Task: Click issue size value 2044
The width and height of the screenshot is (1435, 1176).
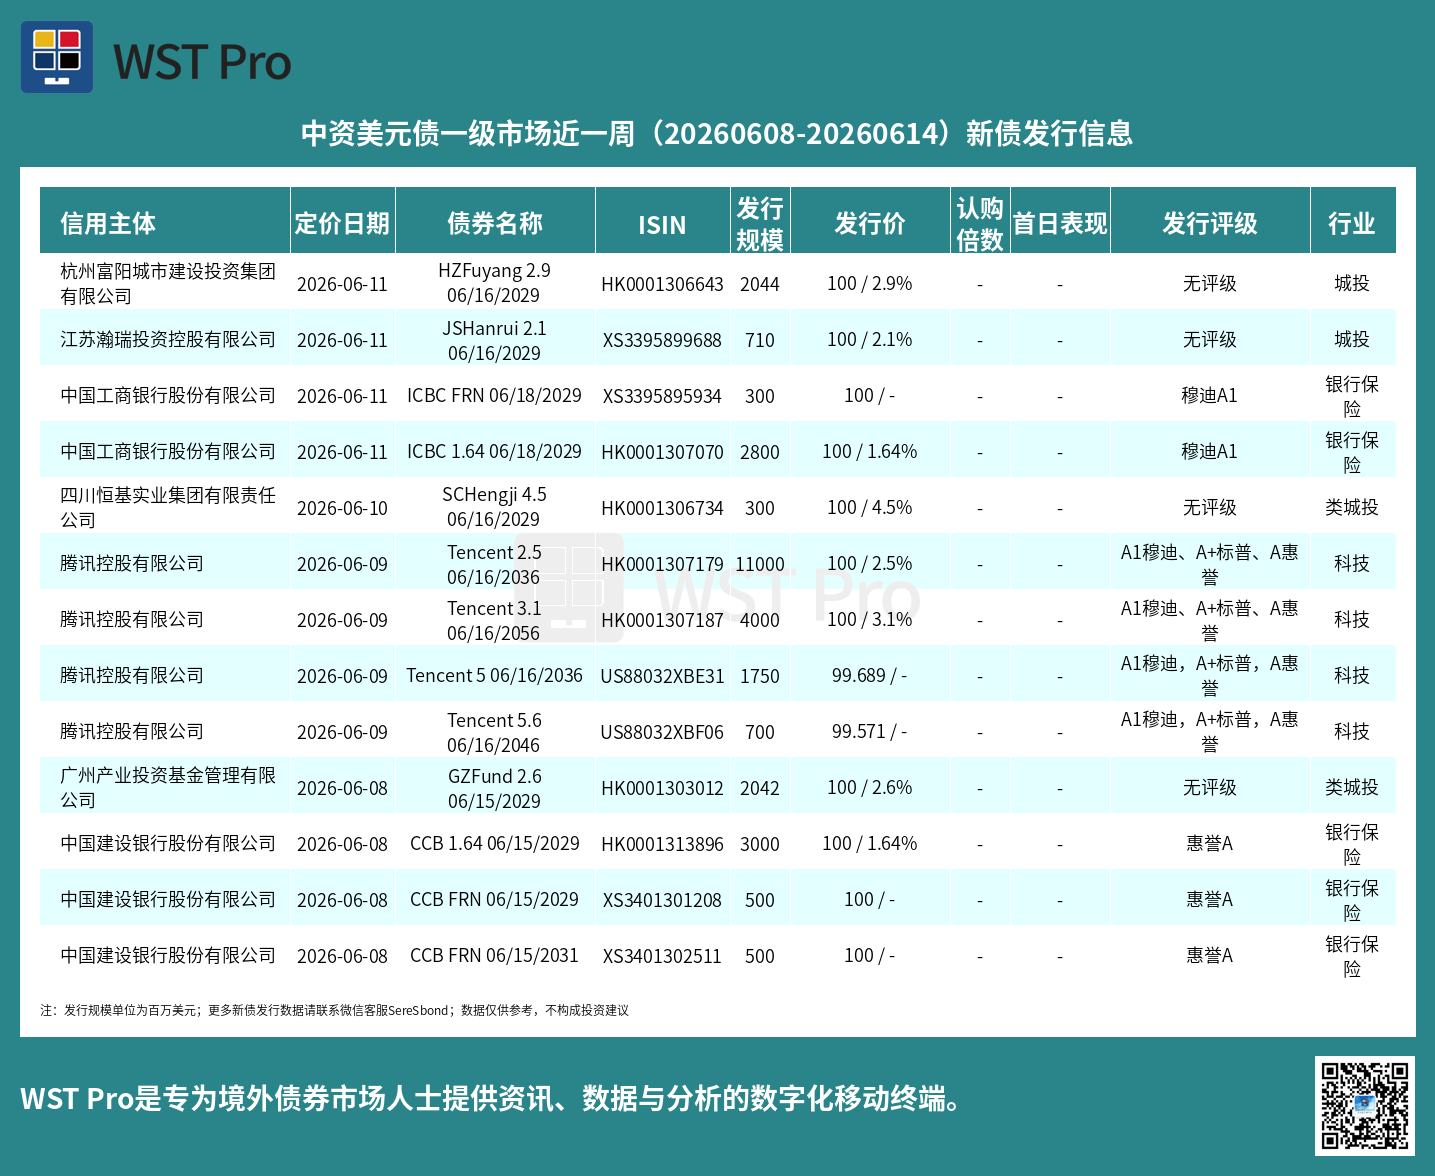Action: 760,285
